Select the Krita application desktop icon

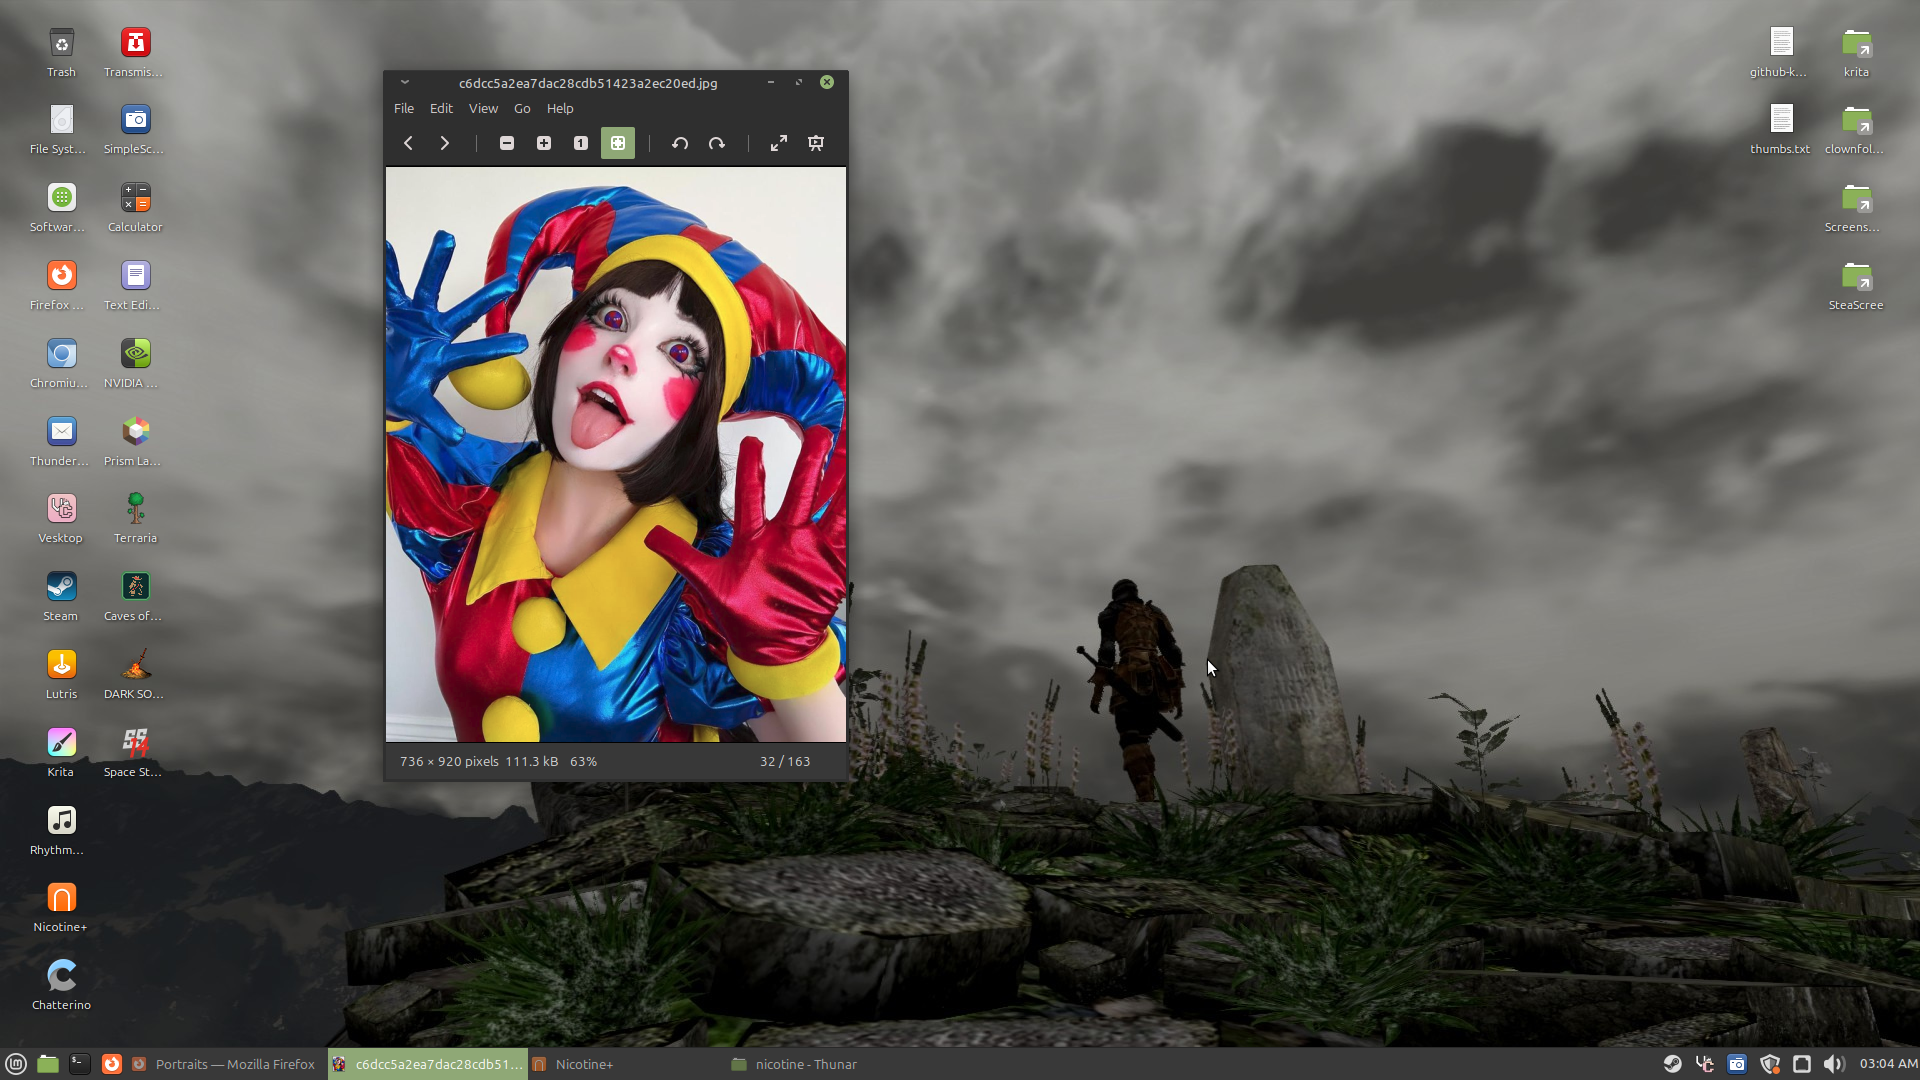[x=60, y=753]
